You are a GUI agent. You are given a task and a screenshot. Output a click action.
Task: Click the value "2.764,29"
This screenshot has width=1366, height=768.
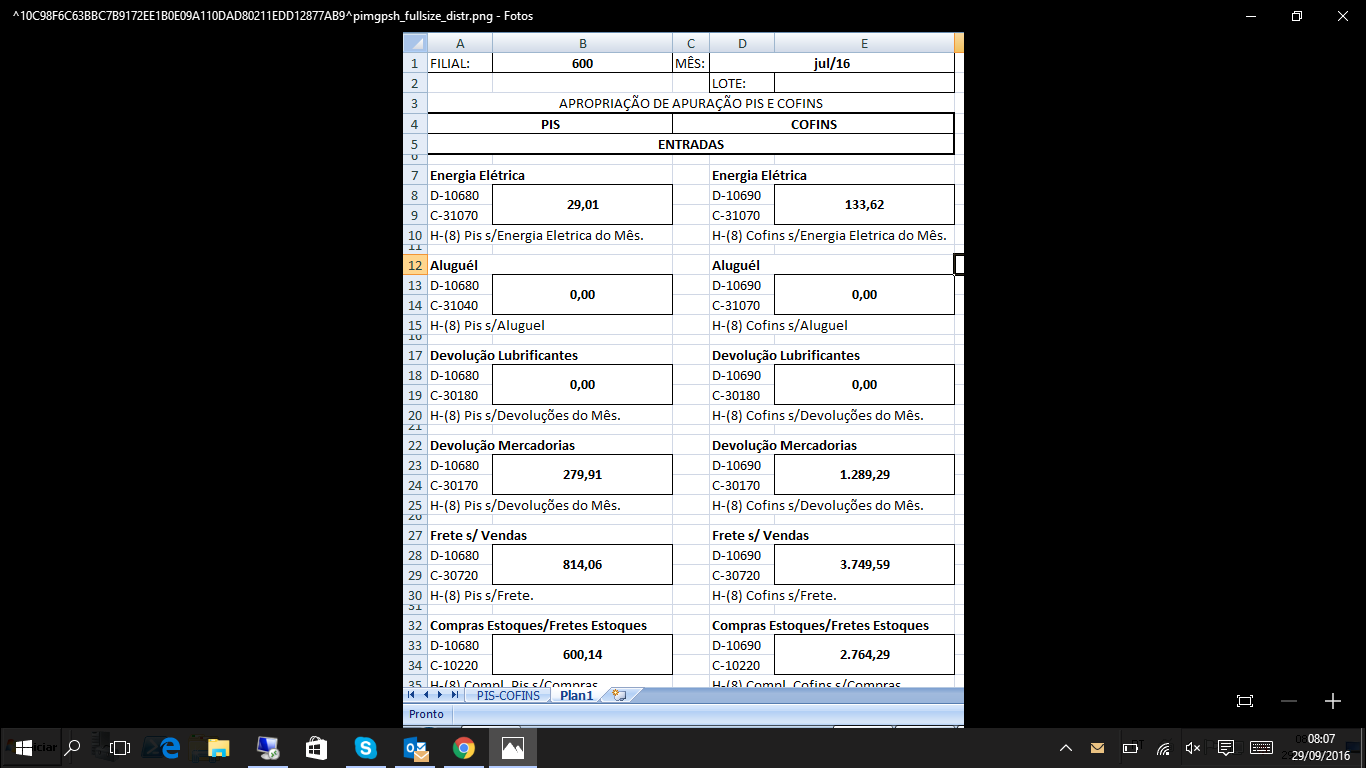tap(864, 654)
